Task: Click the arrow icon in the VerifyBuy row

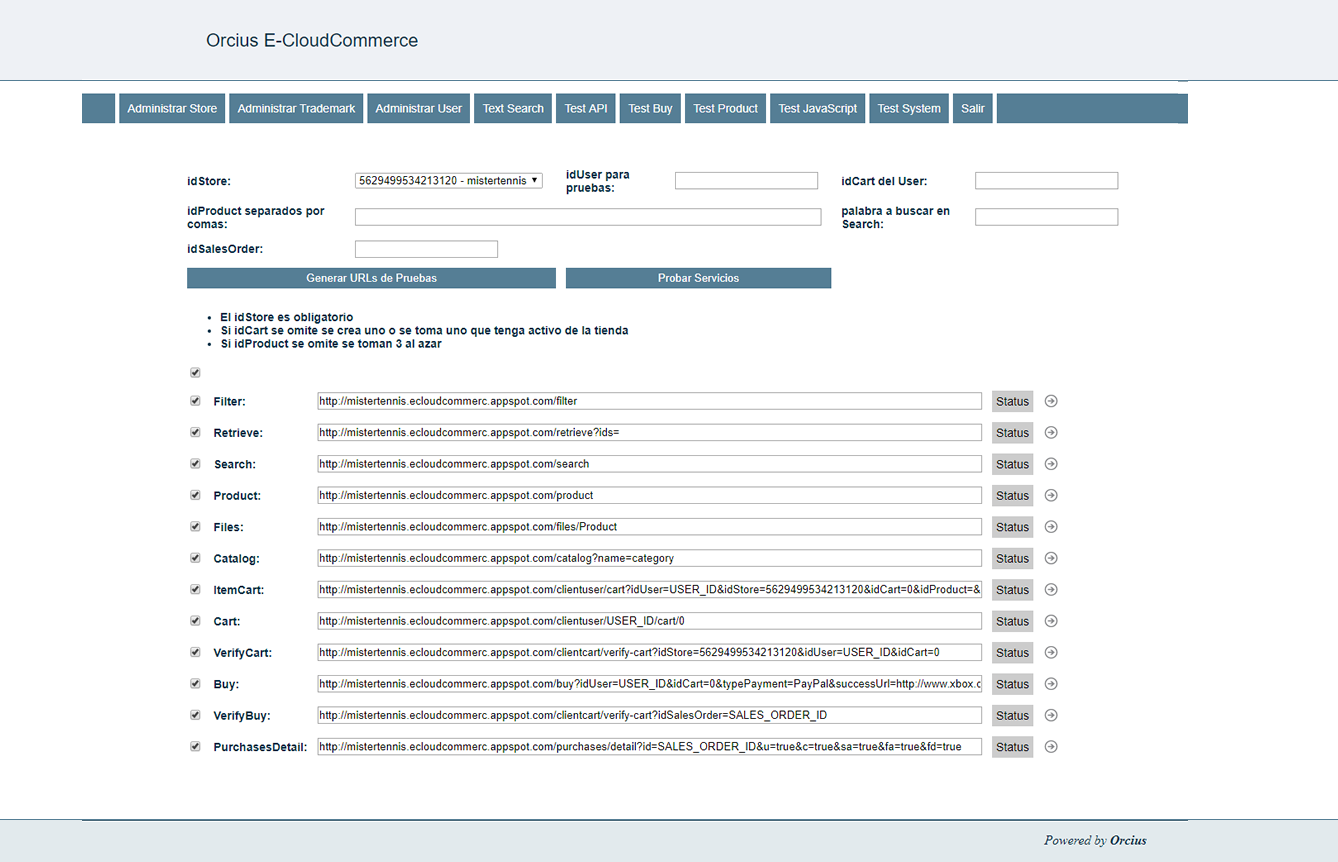Action: (1051, 715)
